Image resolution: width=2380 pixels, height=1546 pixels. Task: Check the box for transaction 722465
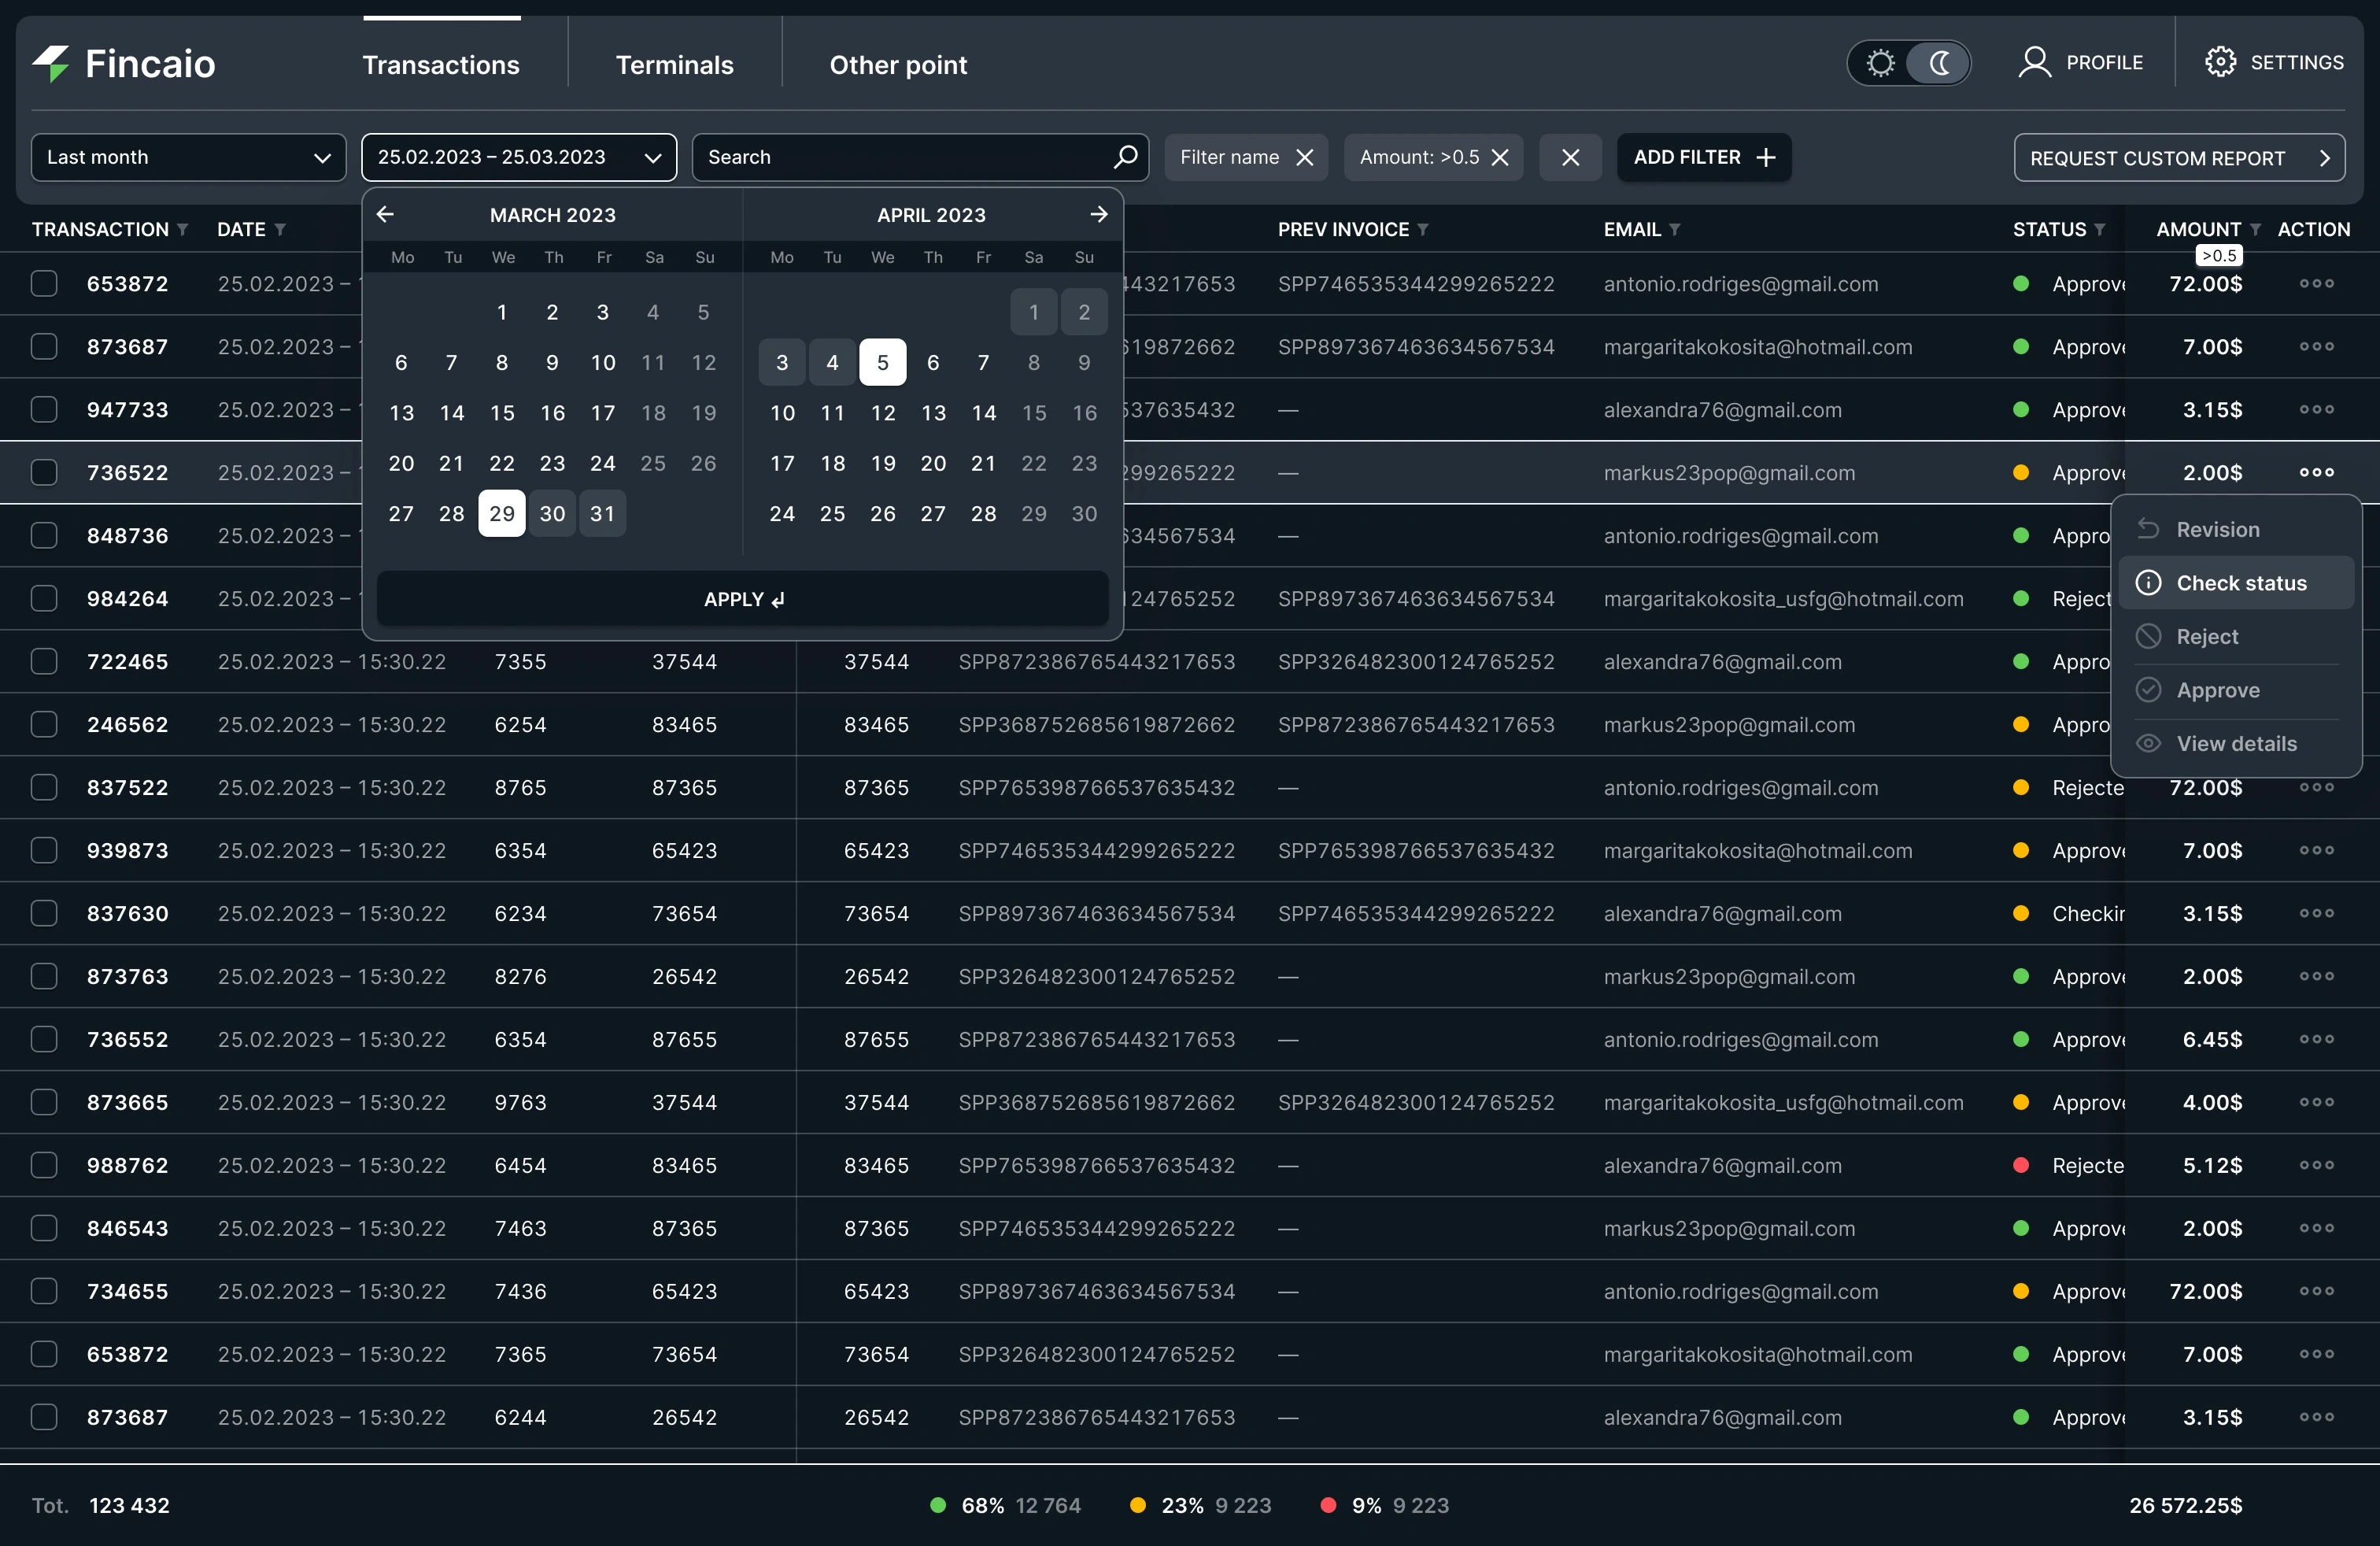[44, 661]
